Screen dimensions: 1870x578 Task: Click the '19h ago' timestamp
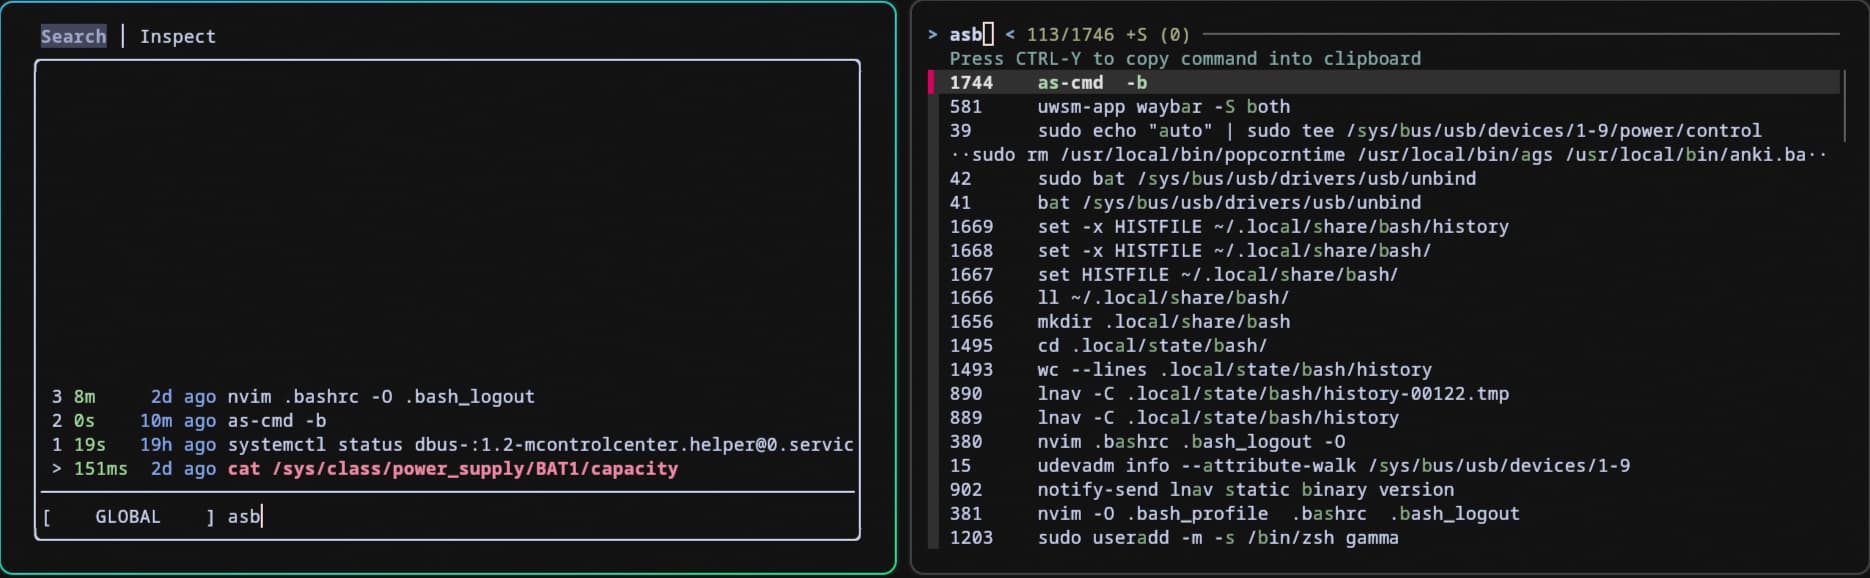pos(177,445)
